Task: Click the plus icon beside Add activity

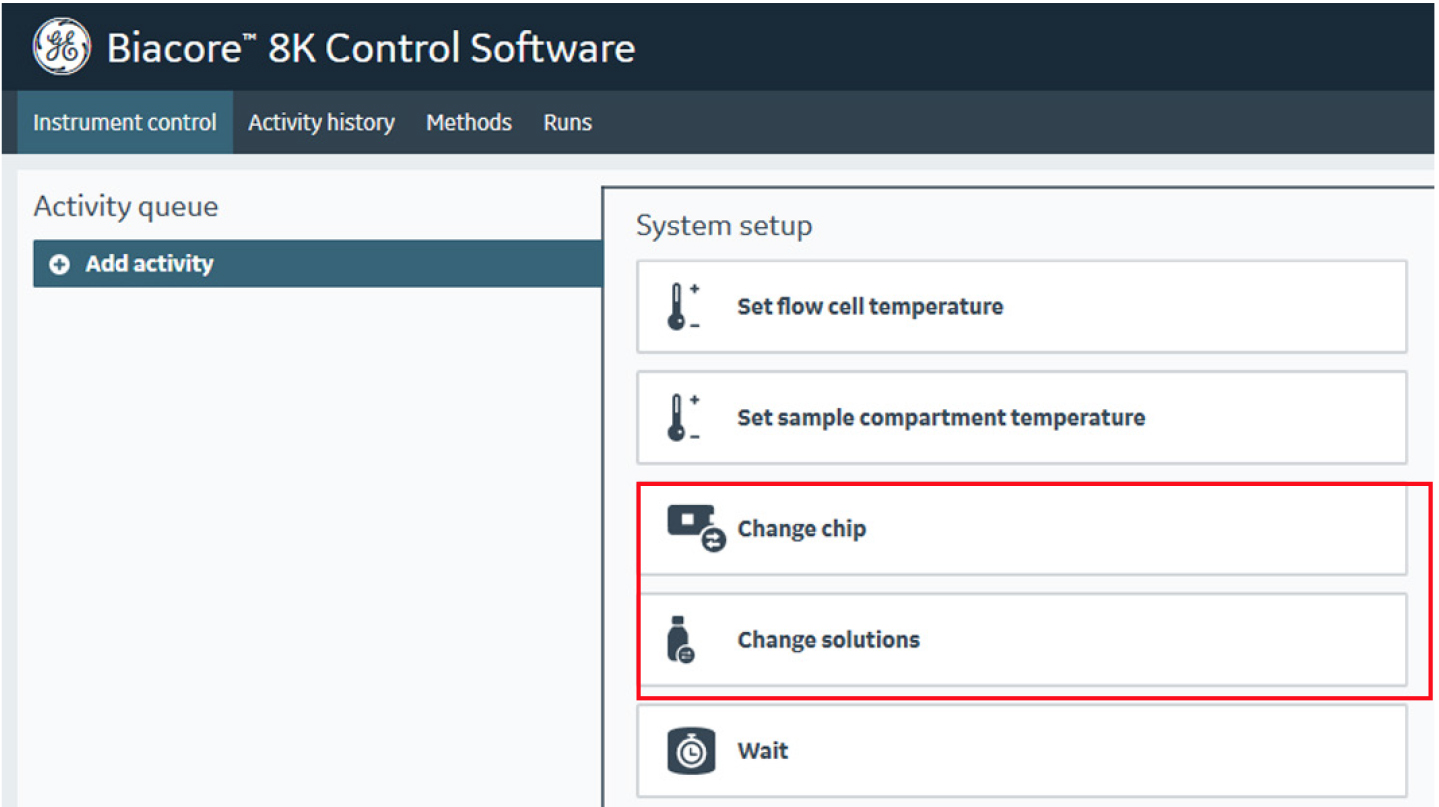Action: (60, 265)
